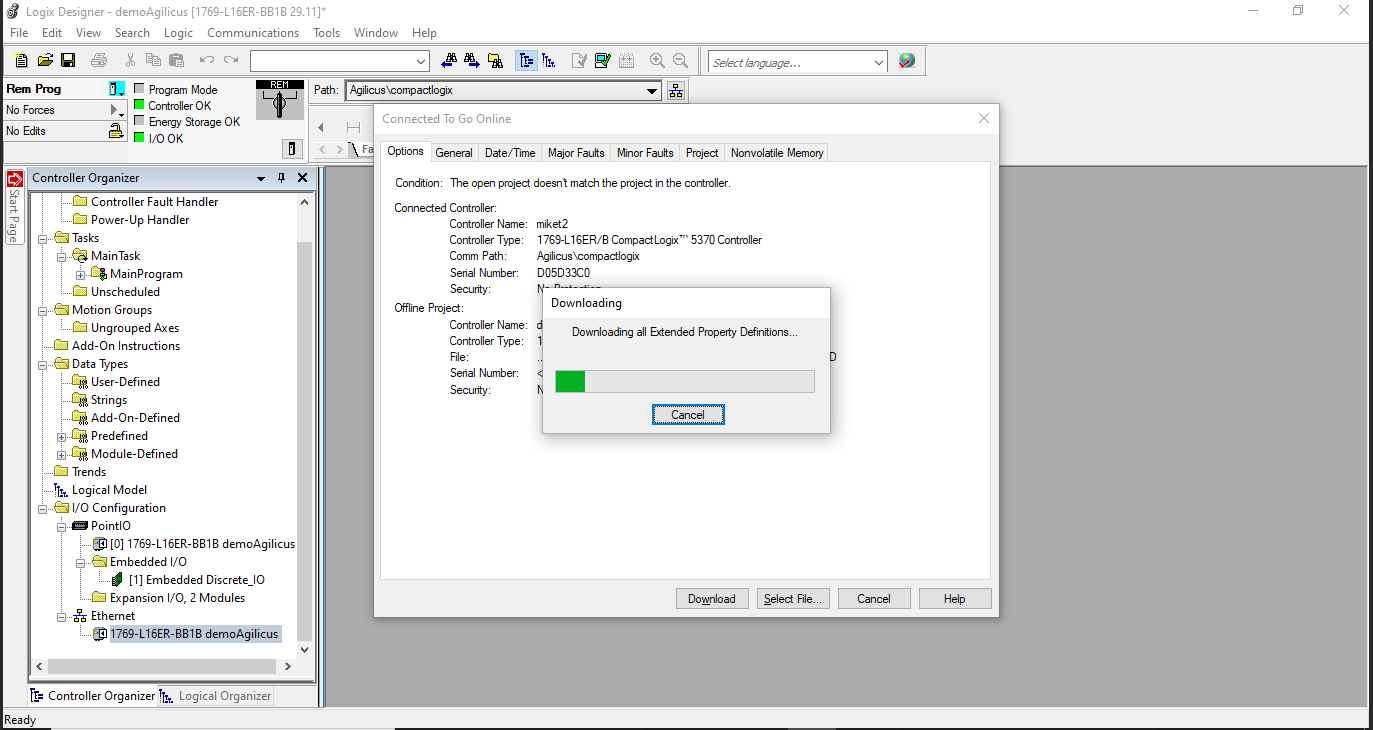Click the Open project folder icon

click(x=45, y=61)
